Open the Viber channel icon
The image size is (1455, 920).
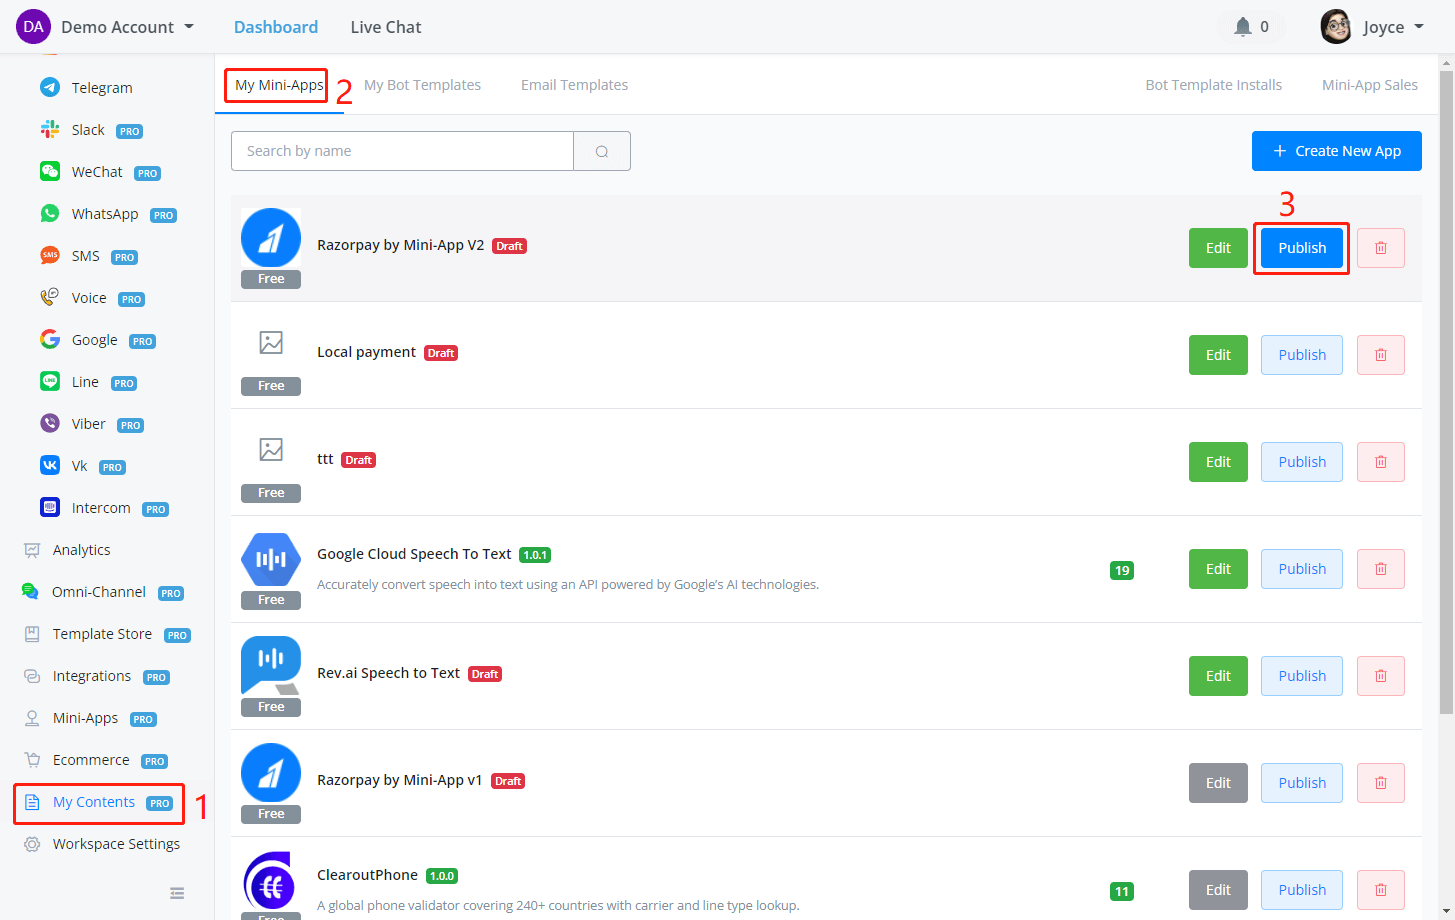[x=50, y=423]
